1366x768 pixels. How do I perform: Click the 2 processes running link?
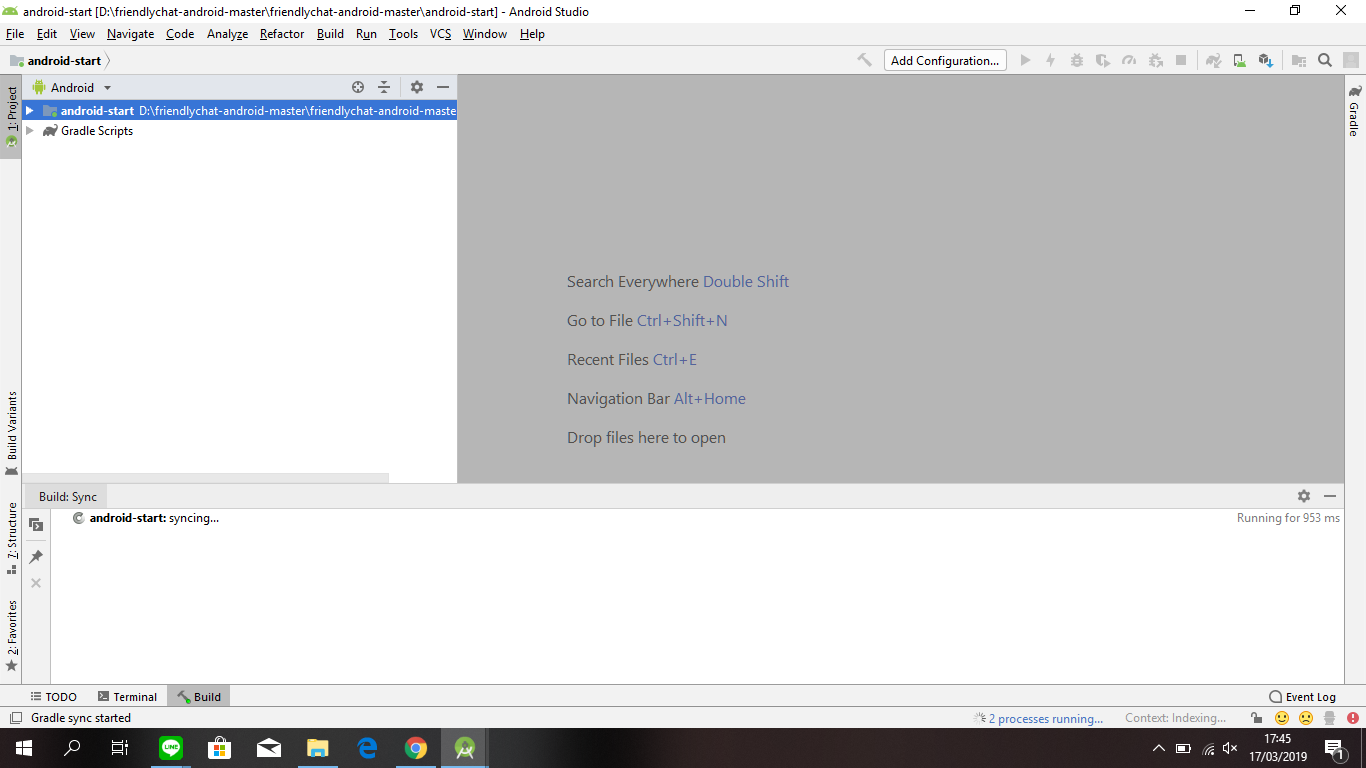click(x=1045, y=718)
